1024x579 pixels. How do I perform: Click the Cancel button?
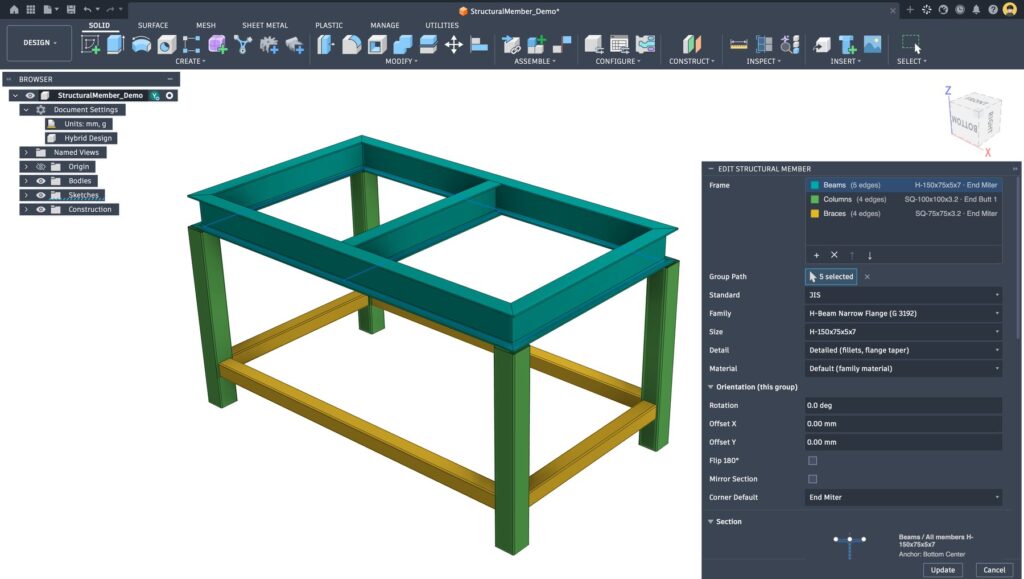tap(994, 569)
